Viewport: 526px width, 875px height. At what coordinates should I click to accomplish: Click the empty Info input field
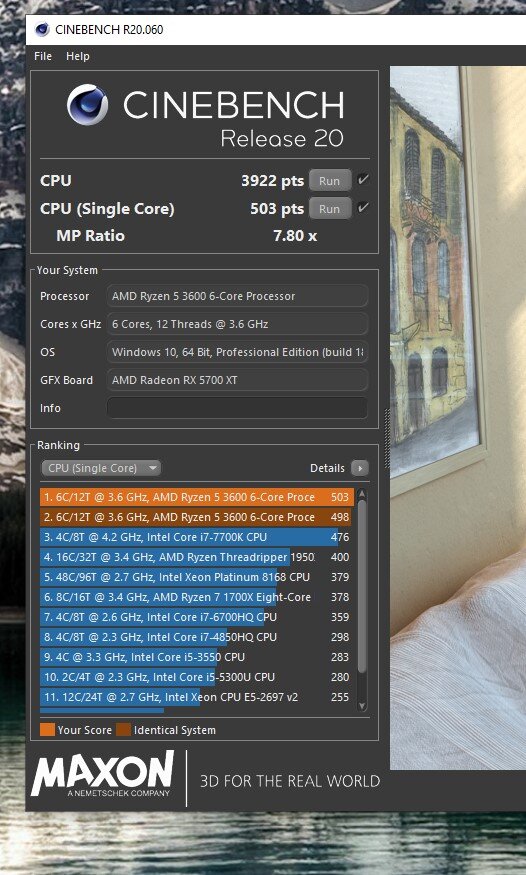(x=237, y=408)
